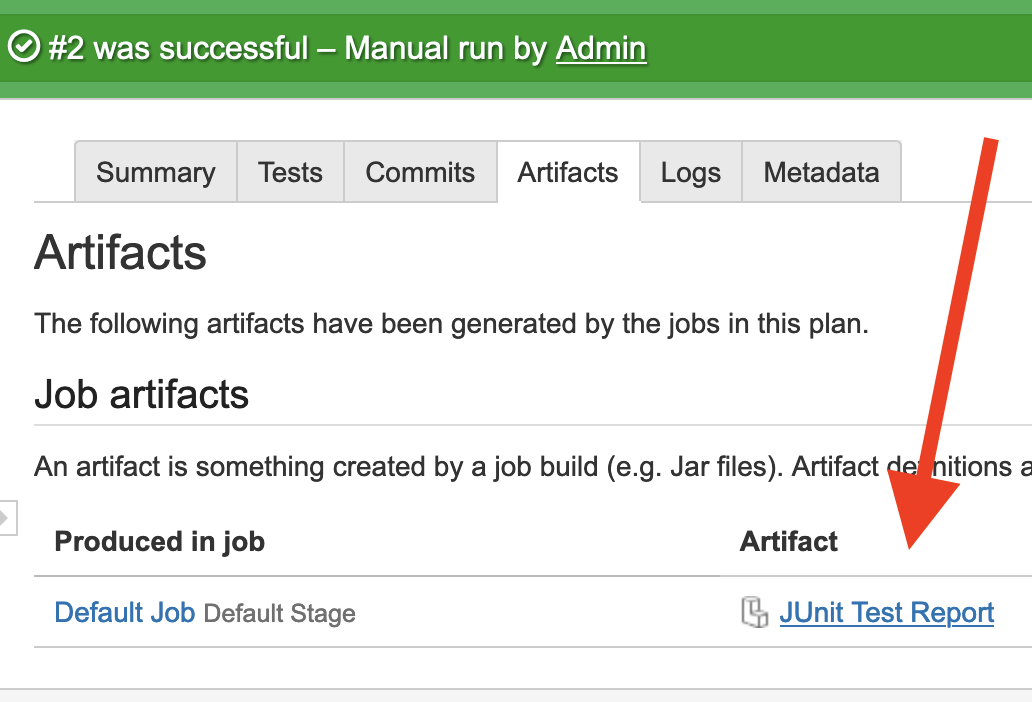Click the file icon beside JUnit Test Report
Image resolution: width=1032 pixels, height=702 pixels.
(x=754, y=612)
